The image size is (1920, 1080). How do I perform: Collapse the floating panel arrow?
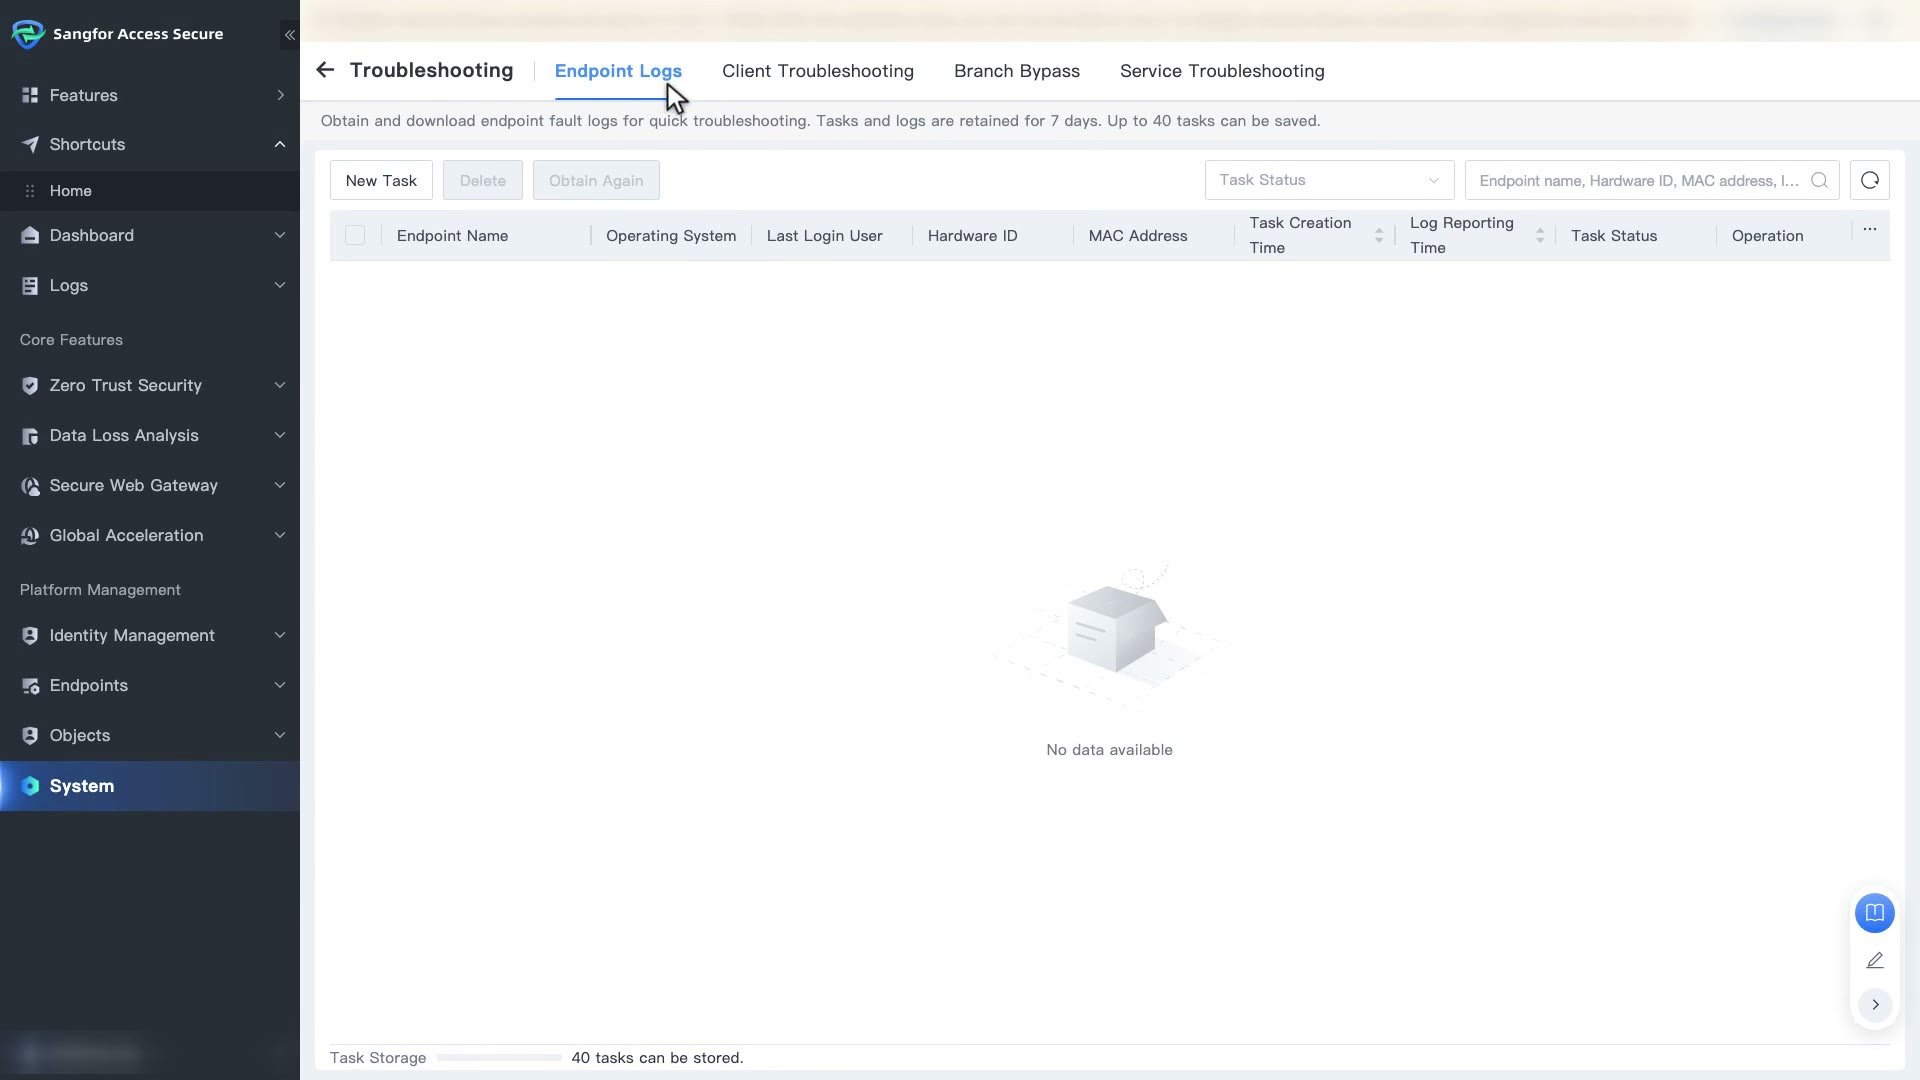[1875, 1004]
